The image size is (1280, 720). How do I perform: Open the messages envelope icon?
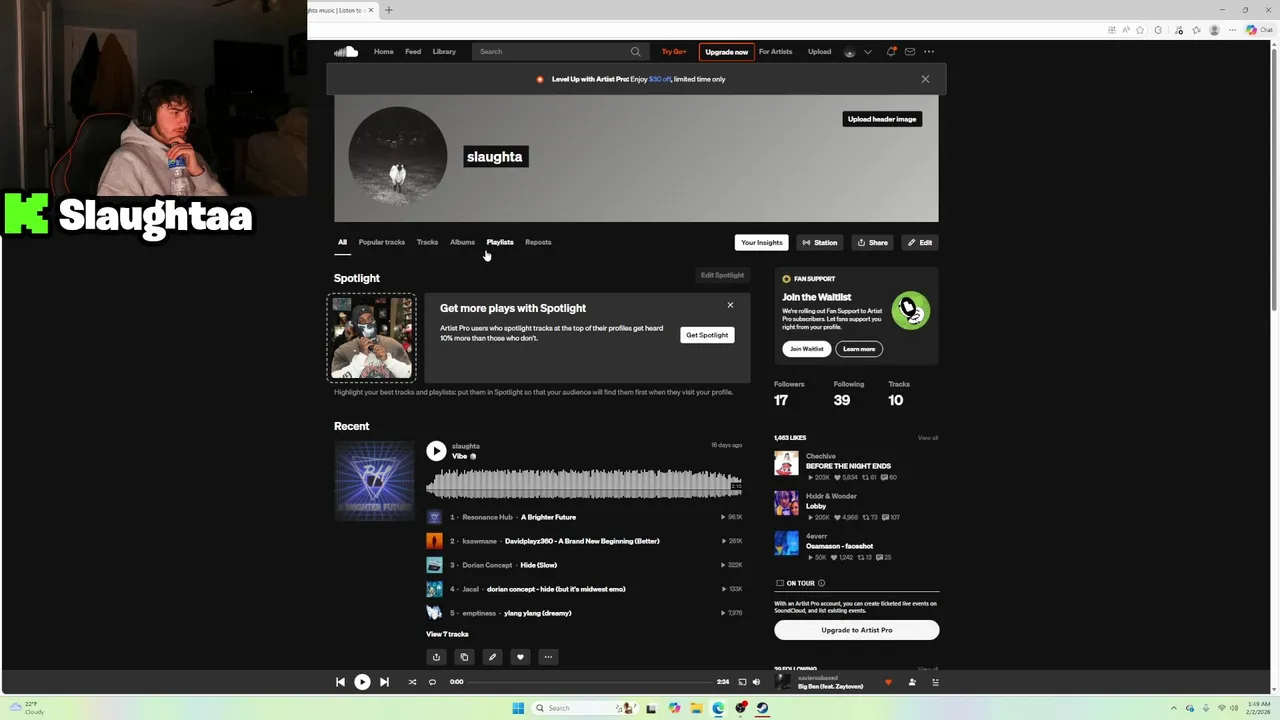[x=910, y=52]
